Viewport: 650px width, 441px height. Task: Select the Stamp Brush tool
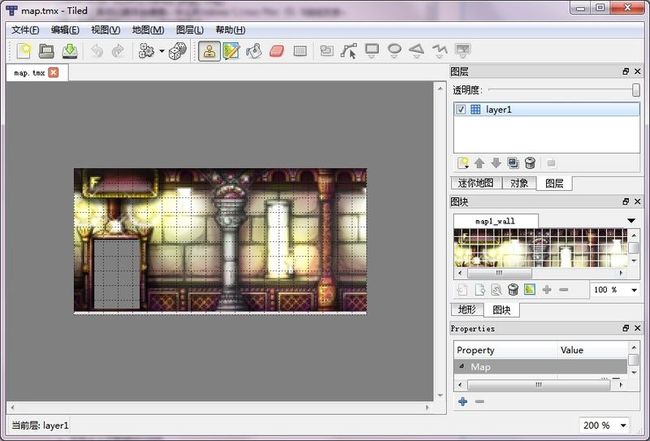209,51
